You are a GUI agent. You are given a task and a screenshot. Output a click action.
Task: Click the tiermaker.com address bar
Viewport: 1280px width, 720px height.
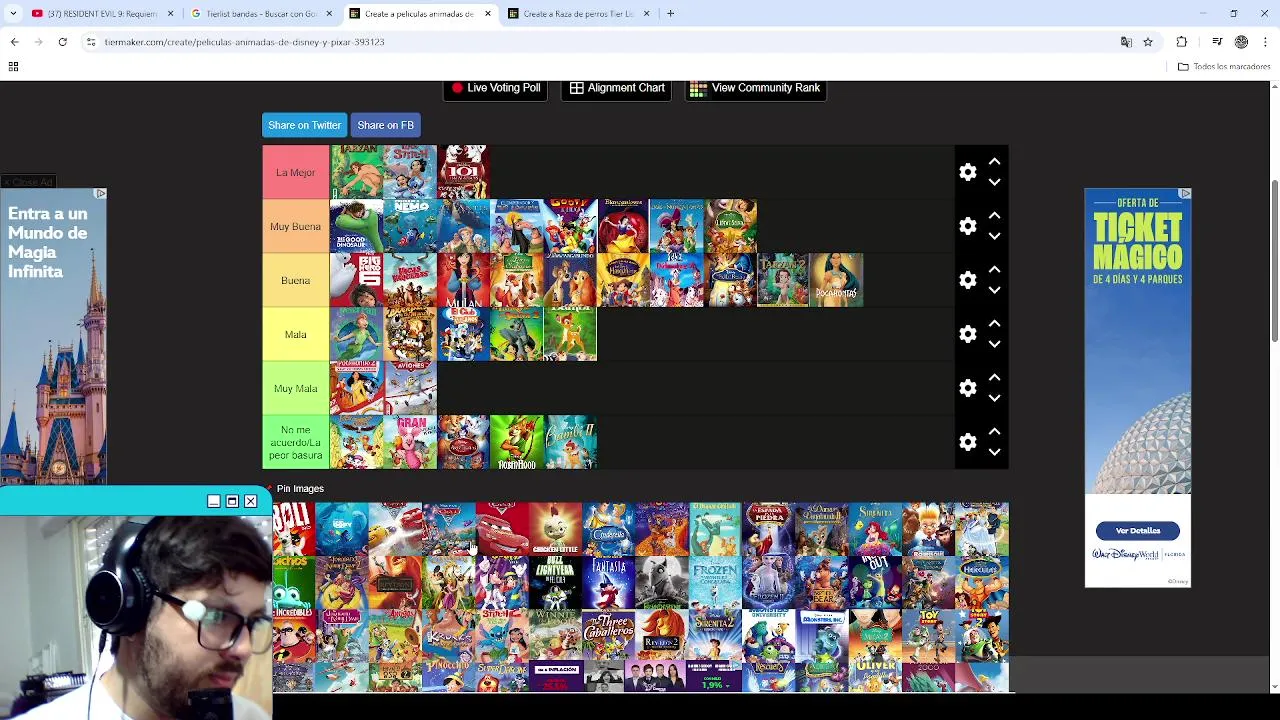[x=600, y=42]
